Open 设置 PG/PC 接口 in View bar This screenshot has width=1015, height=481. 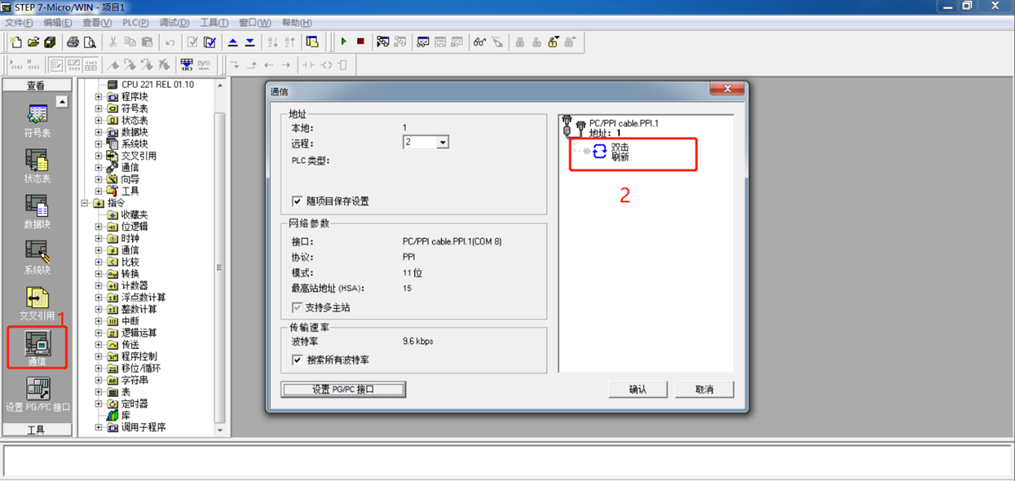coord(37,395)
